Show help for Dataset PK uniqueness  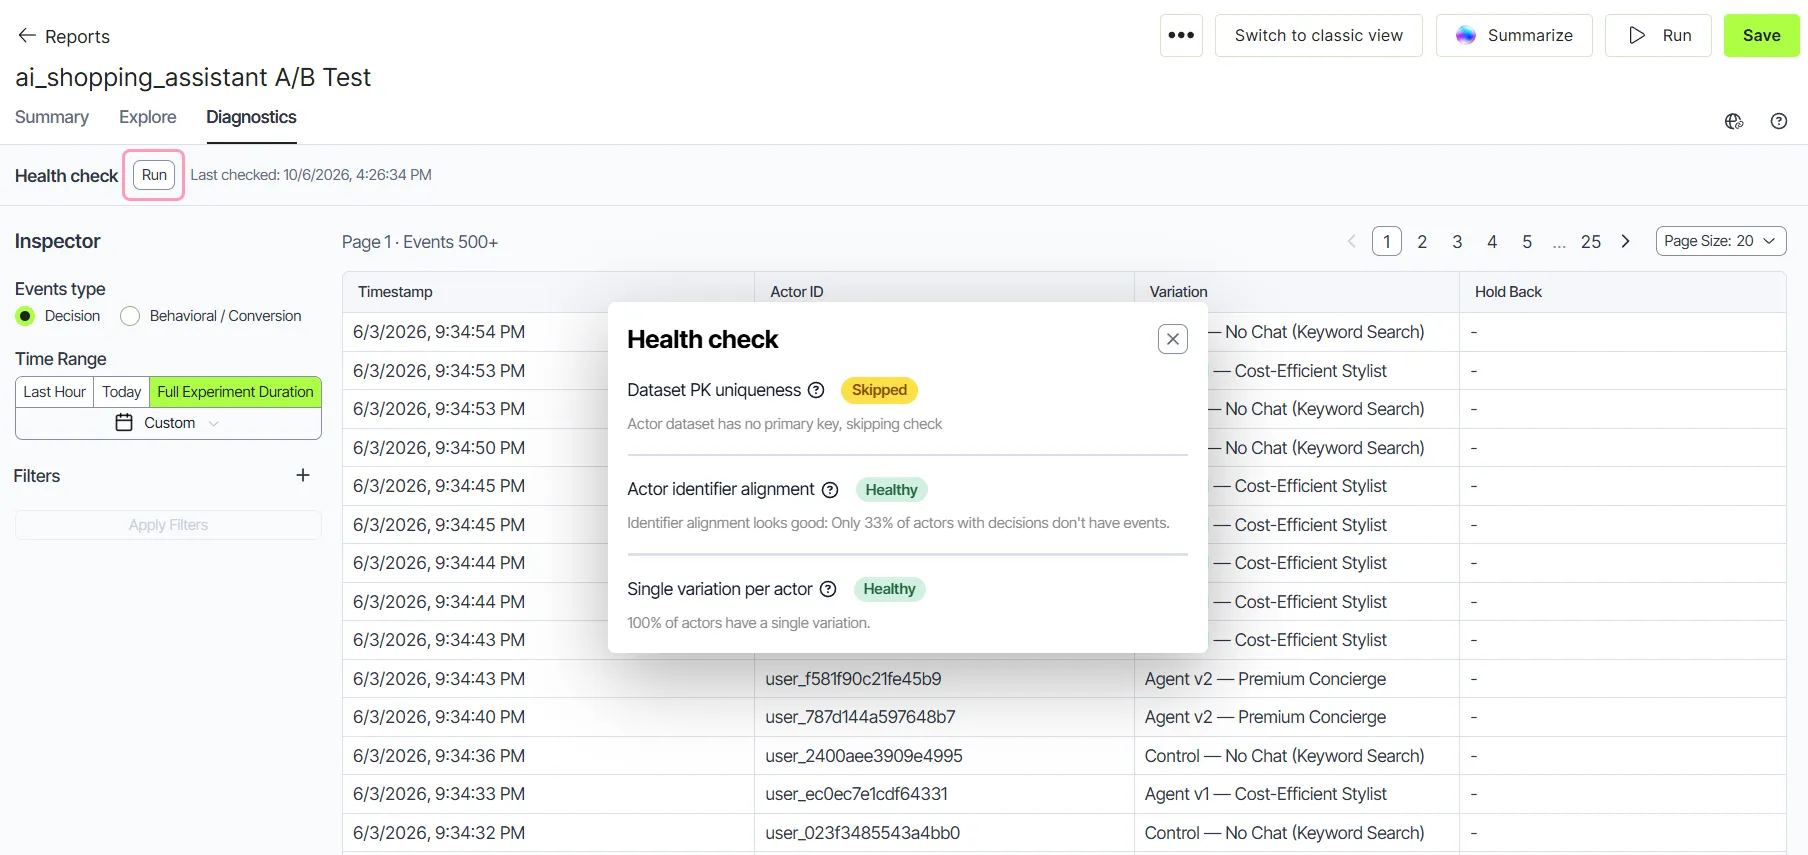click(x=816, y=390)
